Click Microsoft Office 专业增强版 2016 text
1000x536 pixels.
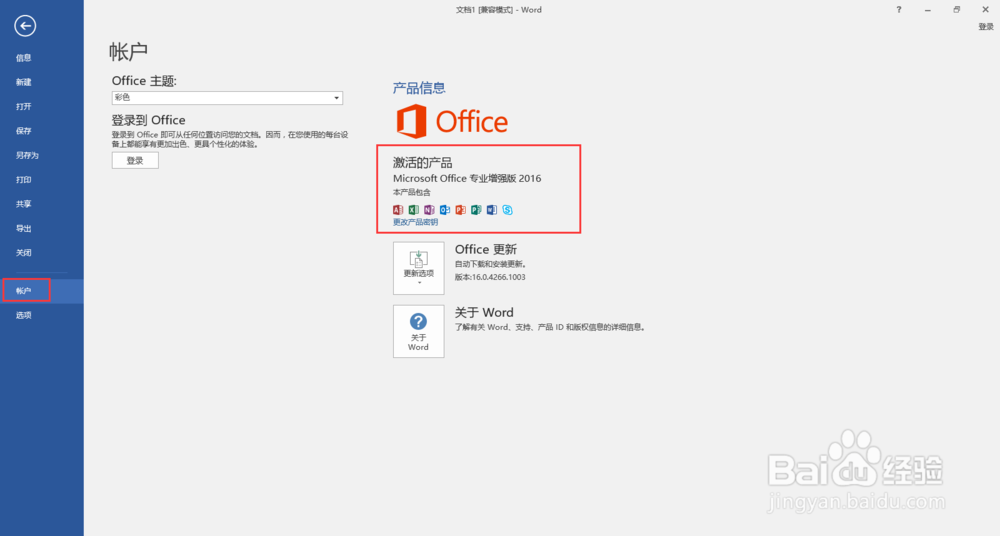coord(467,179)
